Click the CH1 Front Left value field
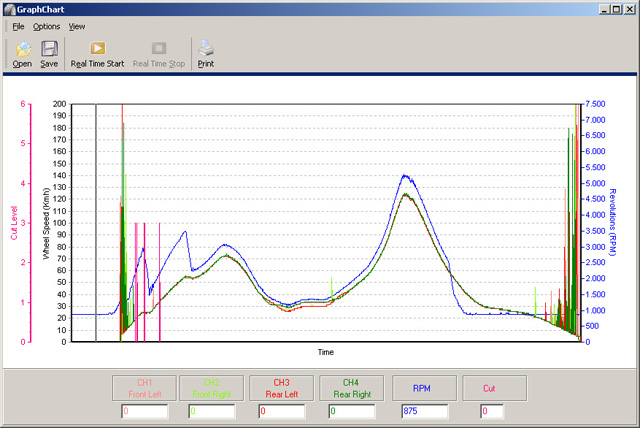 click(x=144, y=411)
